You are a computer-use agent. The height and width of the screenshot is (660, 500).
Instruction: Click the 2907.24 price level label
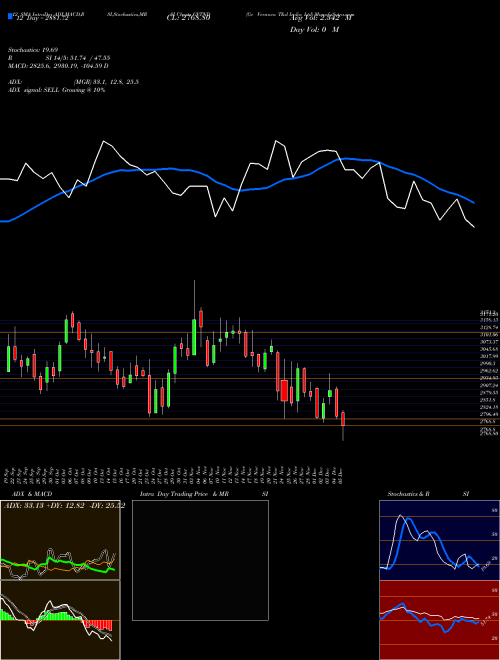pyautogui.click(x=489, y=385)
